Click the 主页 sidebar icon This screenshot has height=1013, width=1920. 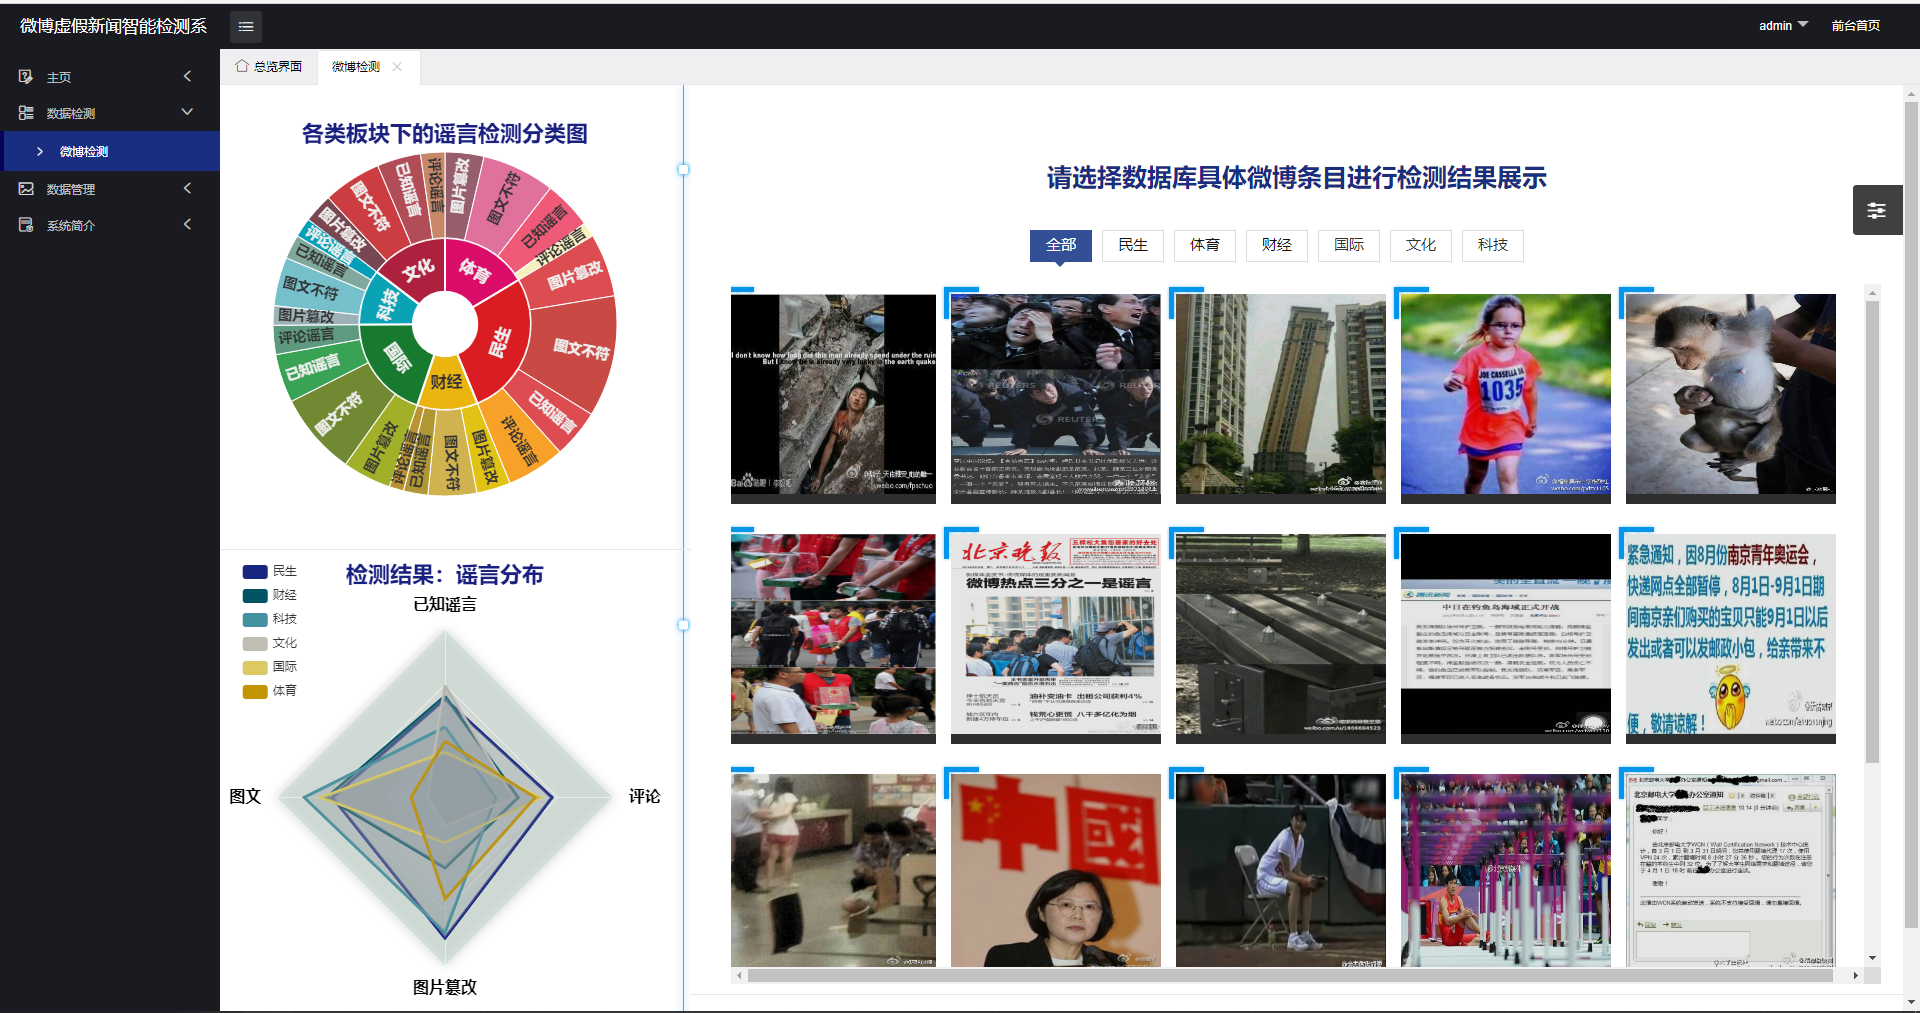[26, 77]
